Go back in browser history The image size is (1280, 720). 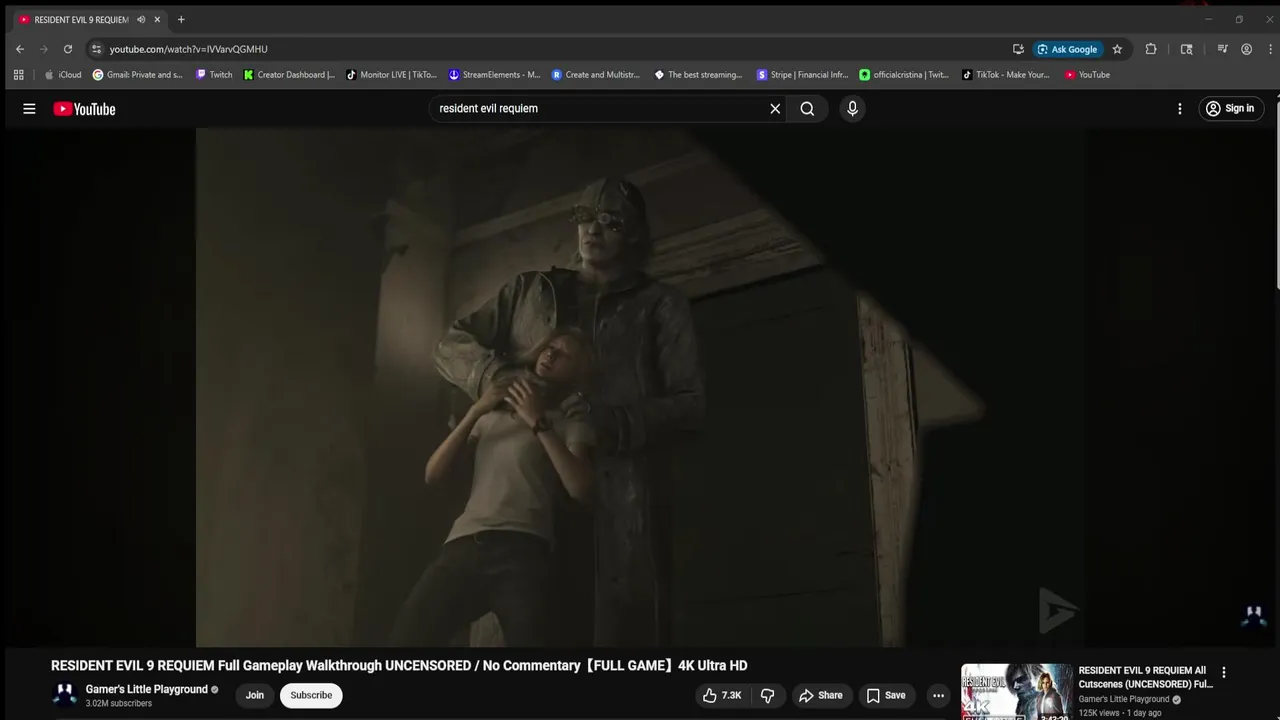20,49
